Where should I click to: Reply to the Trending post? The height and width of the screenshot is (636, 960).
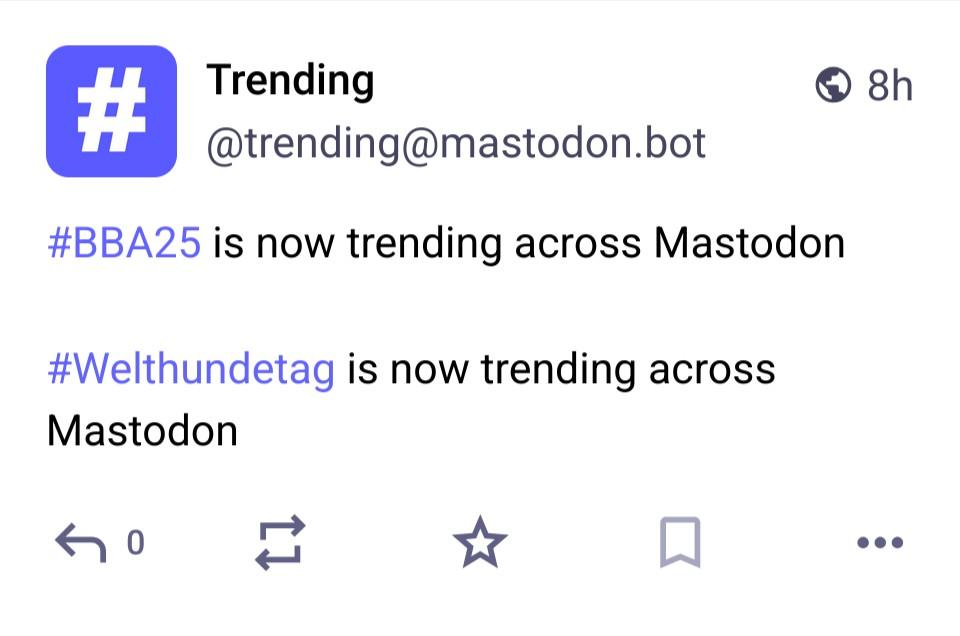(x=80, y=543)
